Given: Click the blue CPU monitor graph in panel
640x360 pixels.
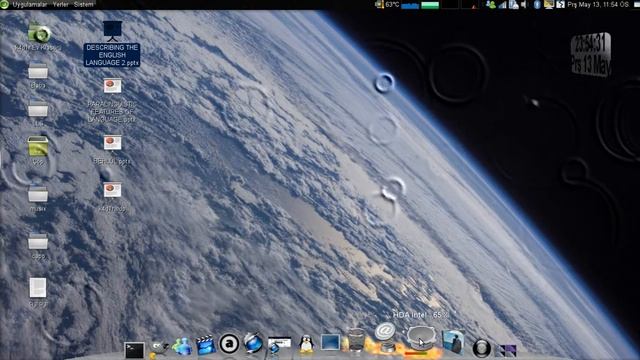Looking at the screenshot, I should (x=410, y=5).
